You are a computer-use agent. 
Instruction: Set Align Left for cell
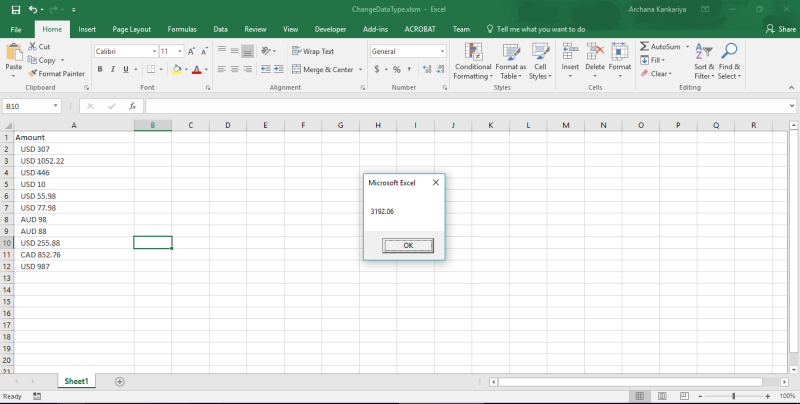(221, 69)
